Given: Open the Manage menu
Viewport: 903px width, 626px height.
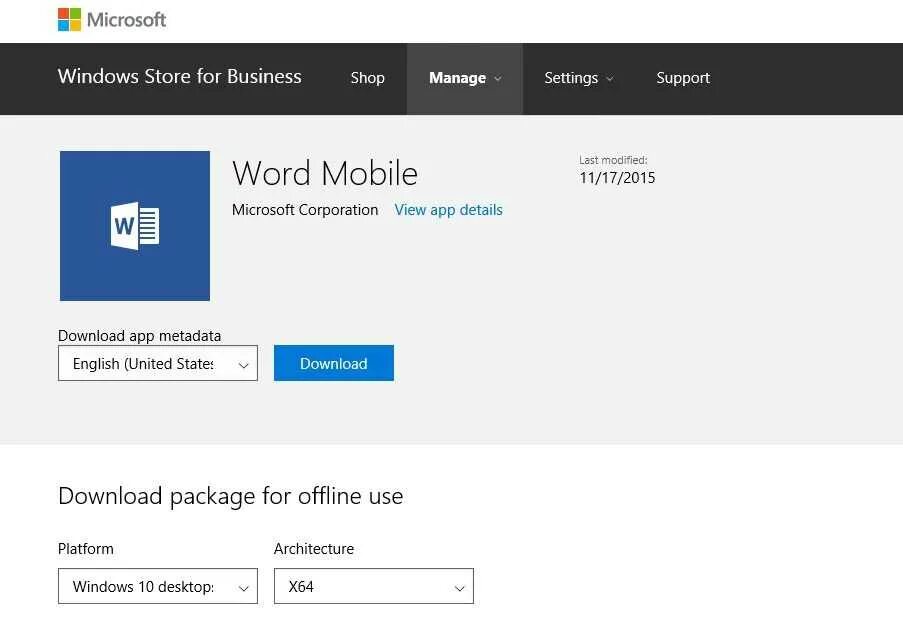Looking at the screenshot, I should 457,78.
